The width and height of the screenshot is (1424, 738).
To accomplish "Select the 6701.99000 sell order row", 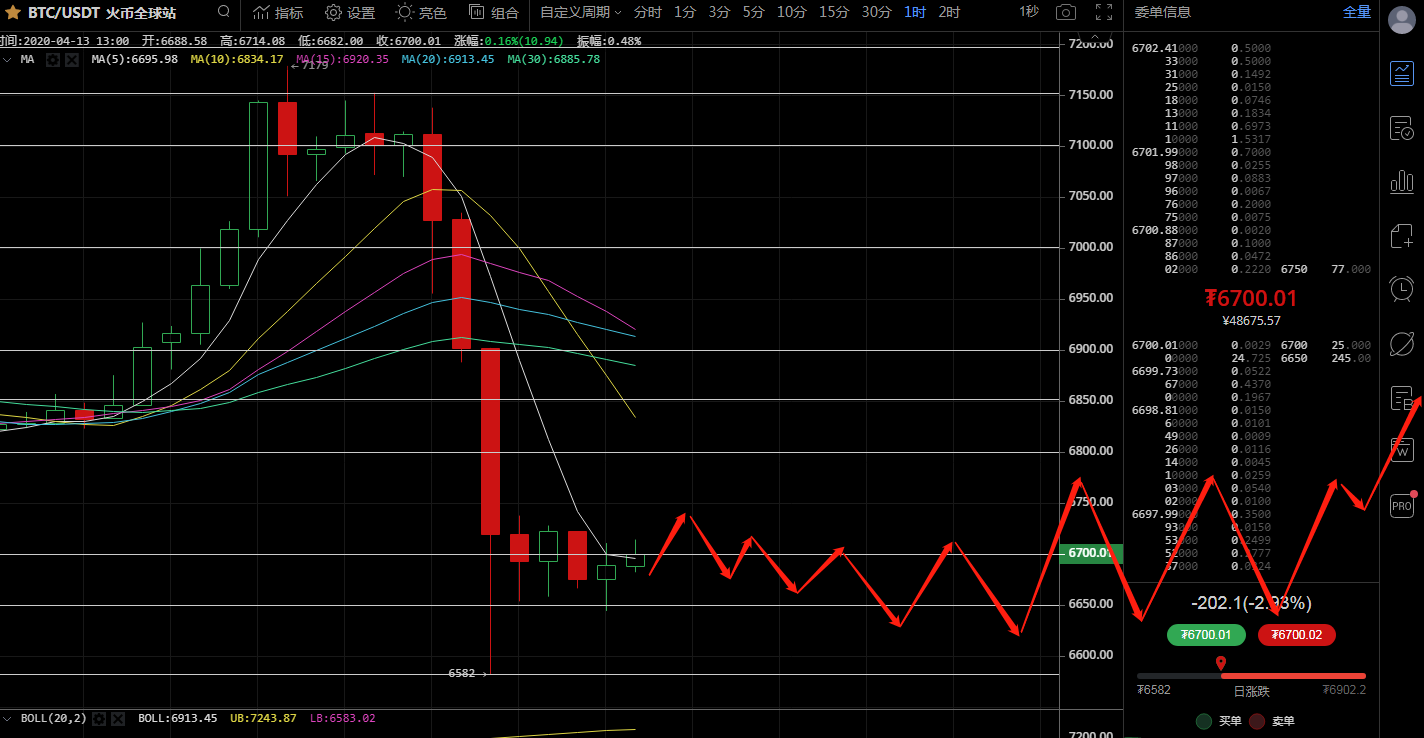I will pos(1251,152).
